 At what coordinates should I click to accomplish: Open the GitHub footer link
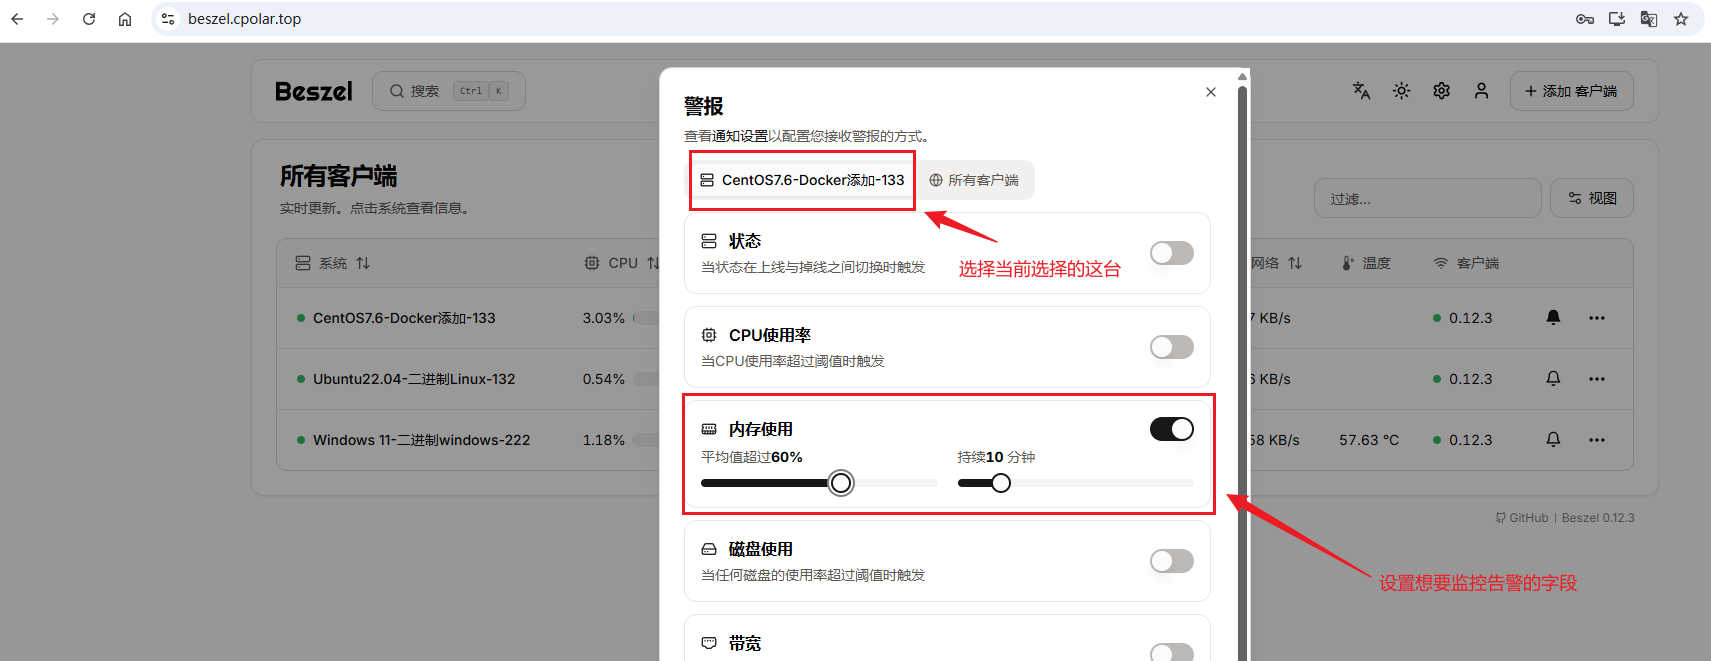pos(1522,518)
